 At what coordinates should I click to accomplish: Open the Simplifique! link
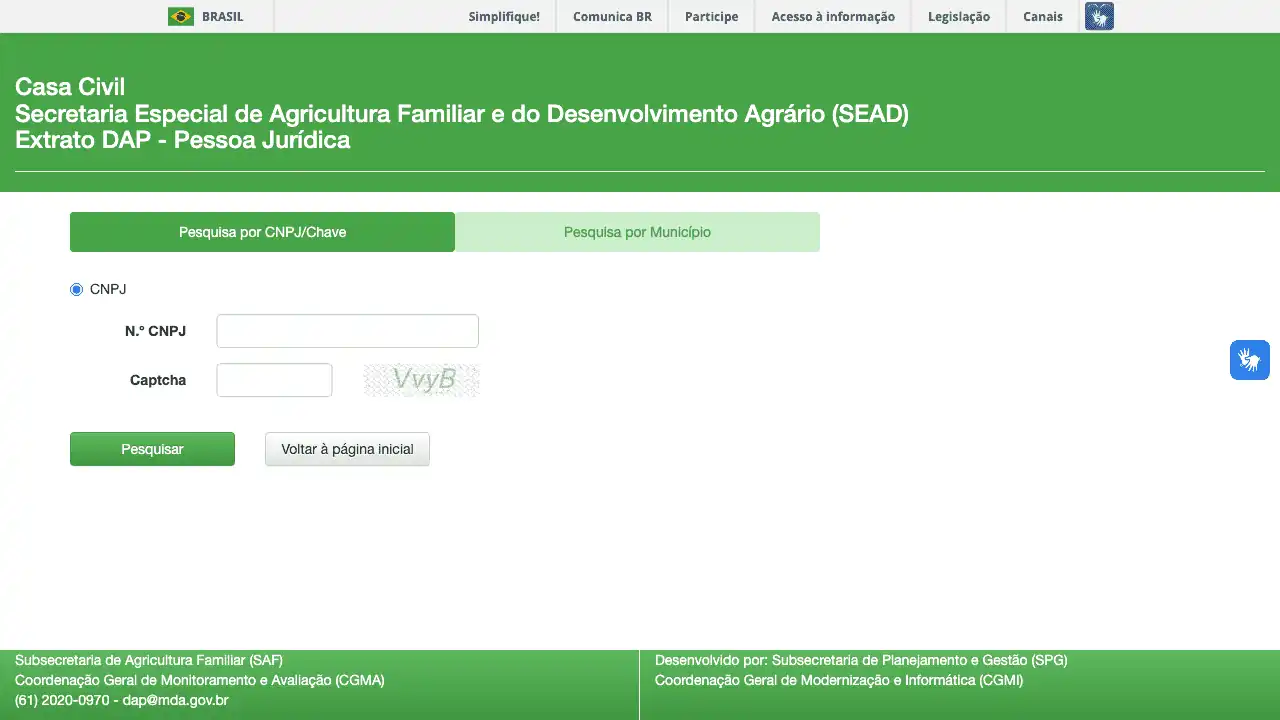[504, 17]
